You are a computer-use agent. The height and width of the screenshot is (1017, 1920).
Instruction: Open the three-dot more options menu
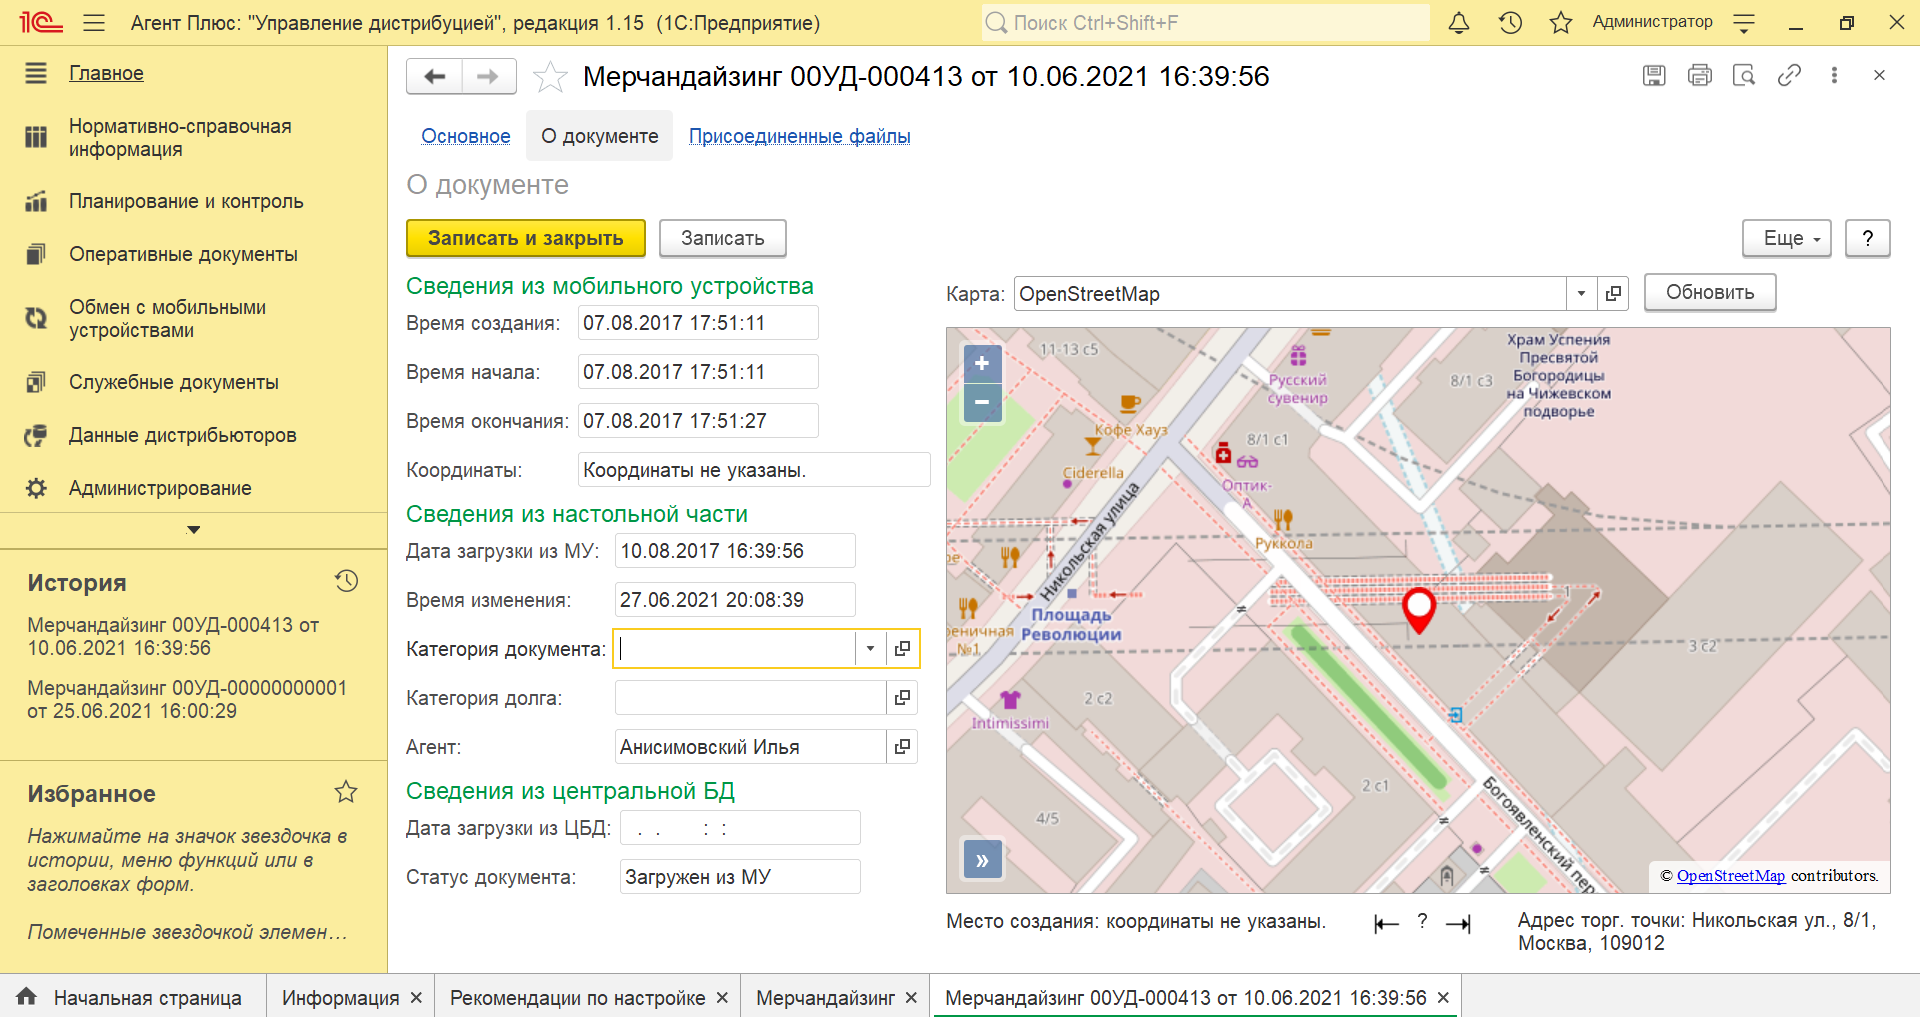(1834, 75)
